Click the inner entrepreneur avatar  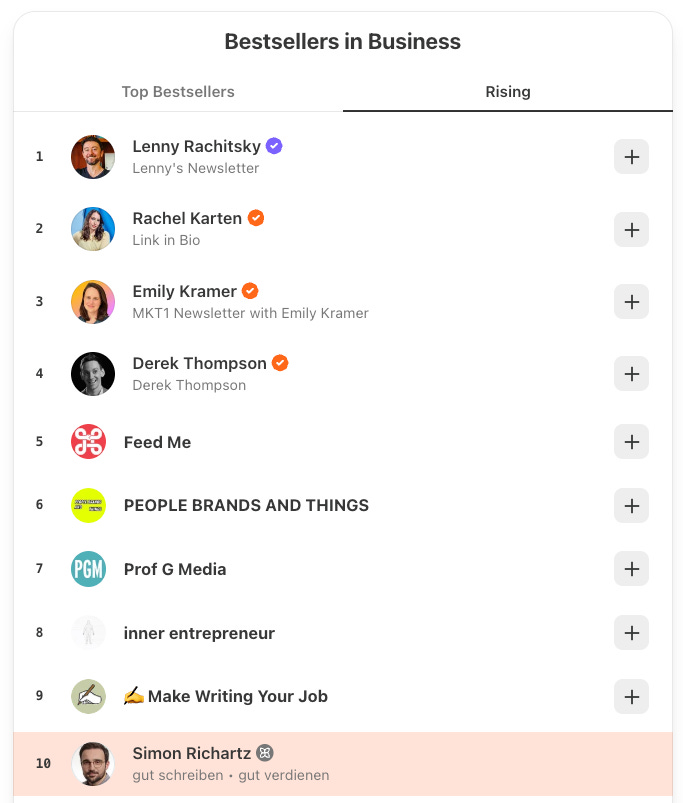tap(88, 633)
